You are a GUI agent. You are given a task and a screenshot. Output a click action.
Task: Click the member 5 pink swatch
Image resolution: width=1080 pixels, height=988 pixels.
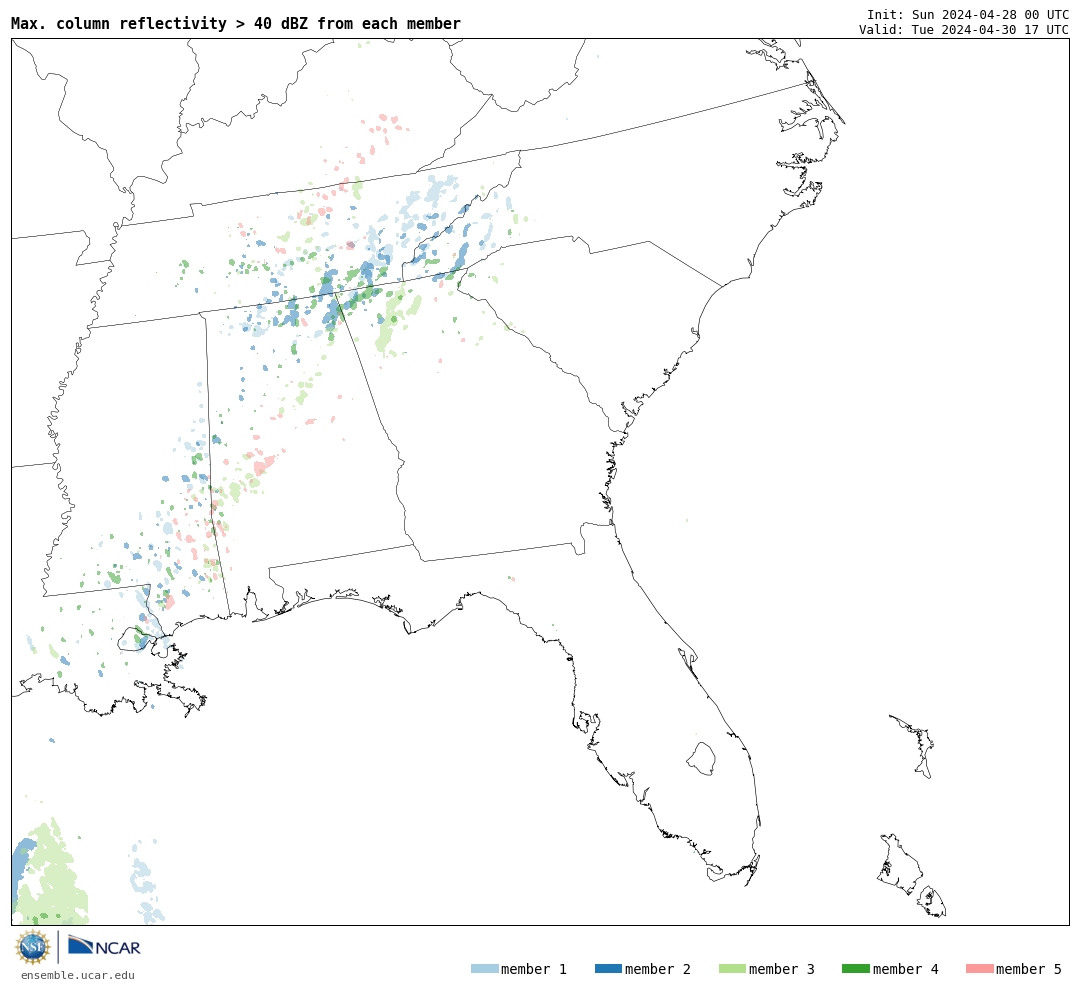[979, 969]
